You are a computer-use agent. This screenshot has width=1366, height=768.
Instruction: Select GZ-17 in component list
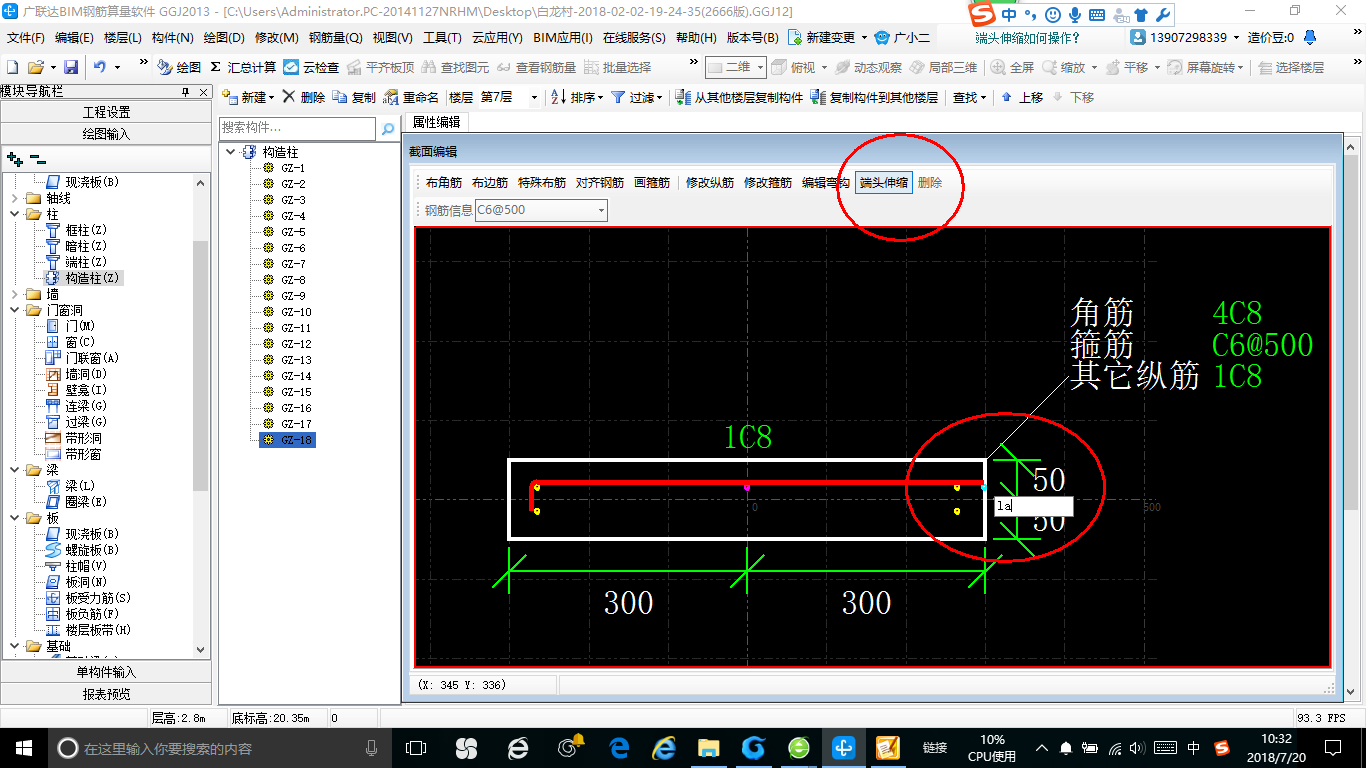[296, 424]
